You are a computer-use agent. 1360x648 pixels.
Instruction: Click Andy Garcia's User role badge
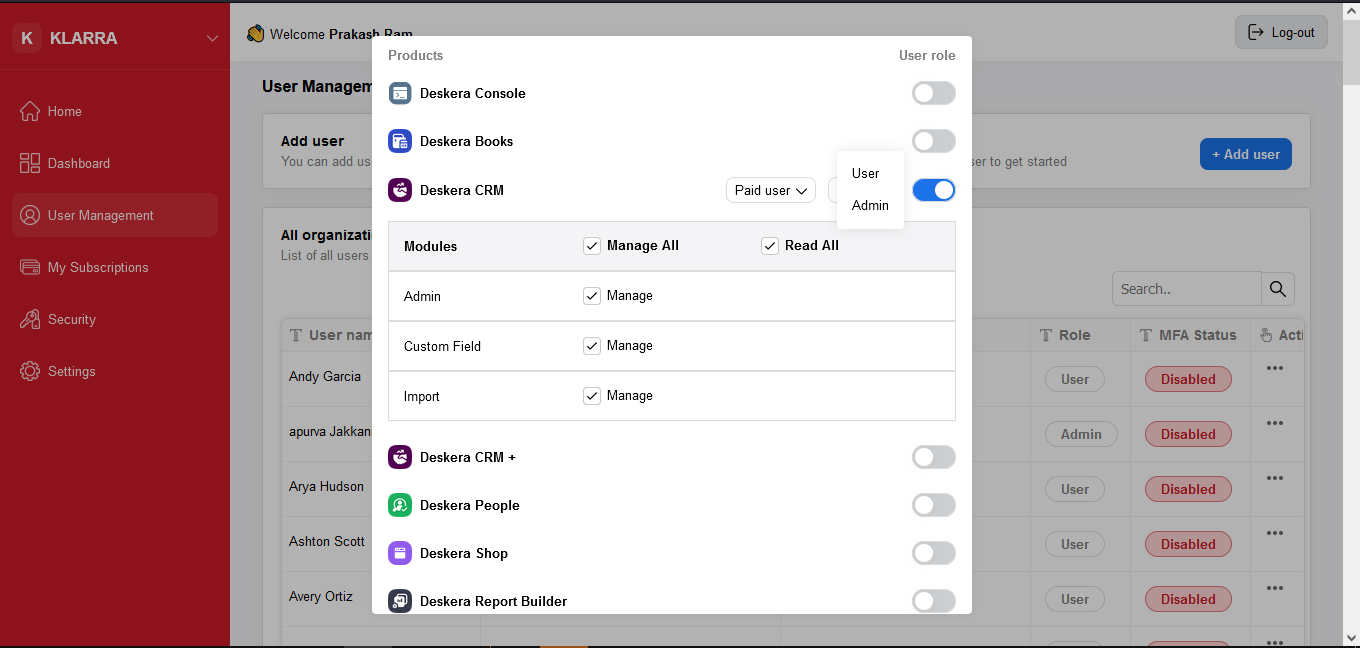1075,379
